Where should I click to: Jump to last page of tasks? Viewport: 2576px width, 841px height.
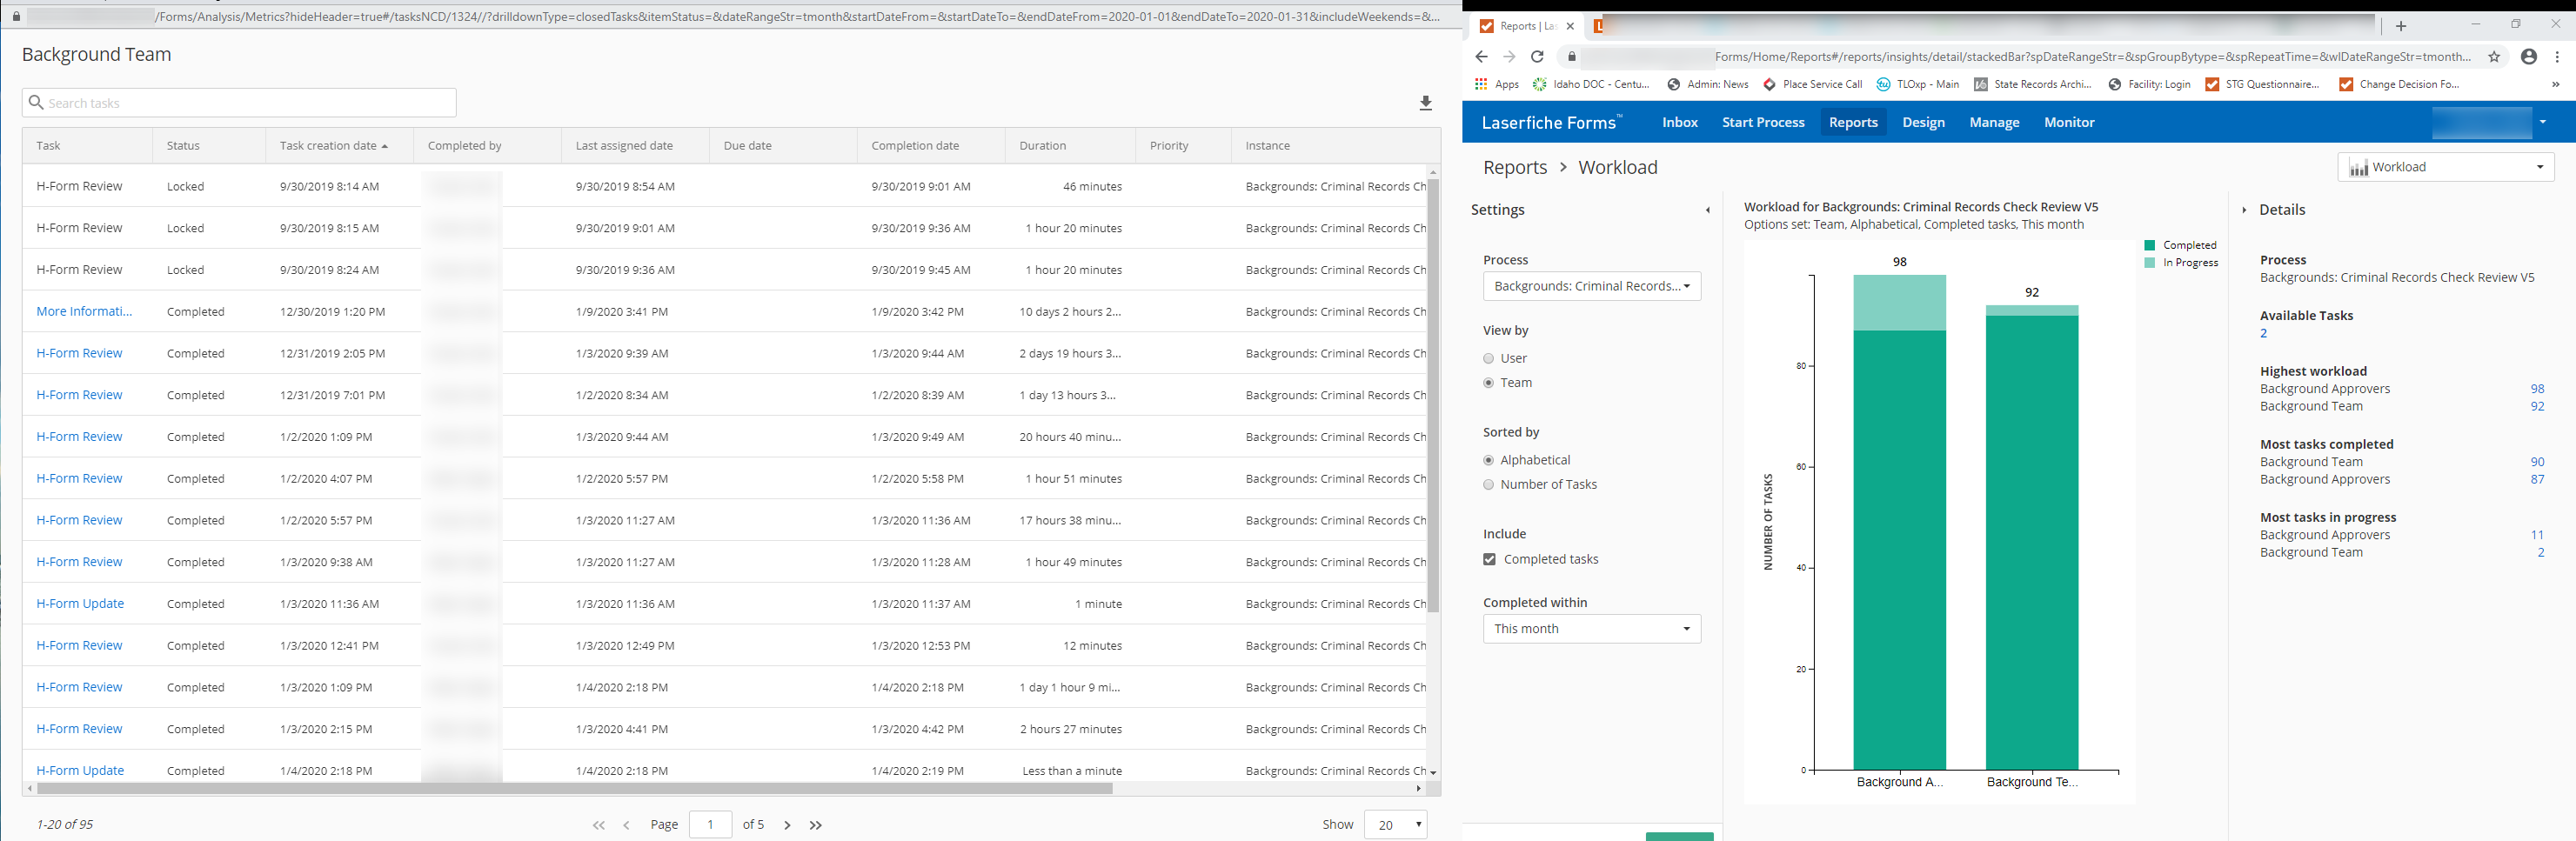(x=816, y=825)
